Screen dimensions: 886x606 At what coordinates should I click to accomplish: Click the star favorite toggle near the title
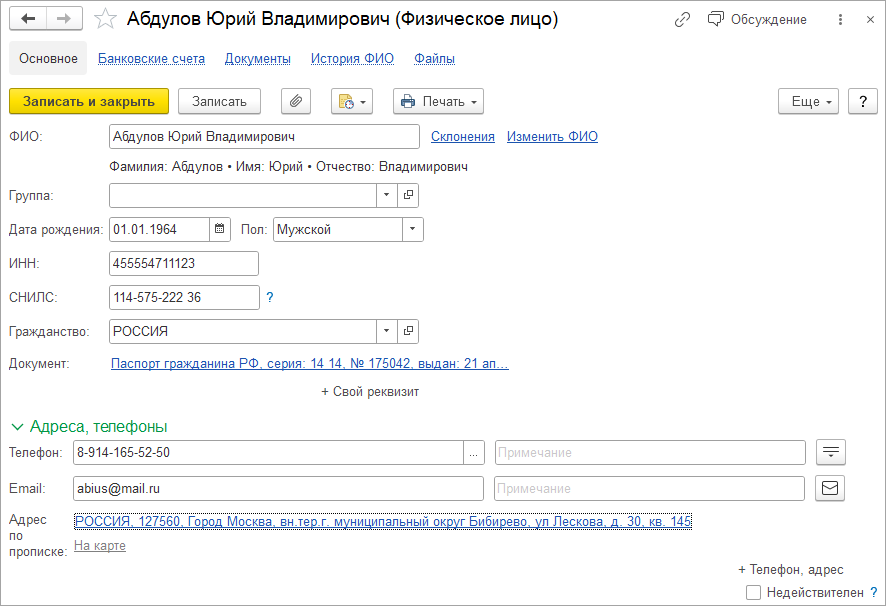coord(105,17)
